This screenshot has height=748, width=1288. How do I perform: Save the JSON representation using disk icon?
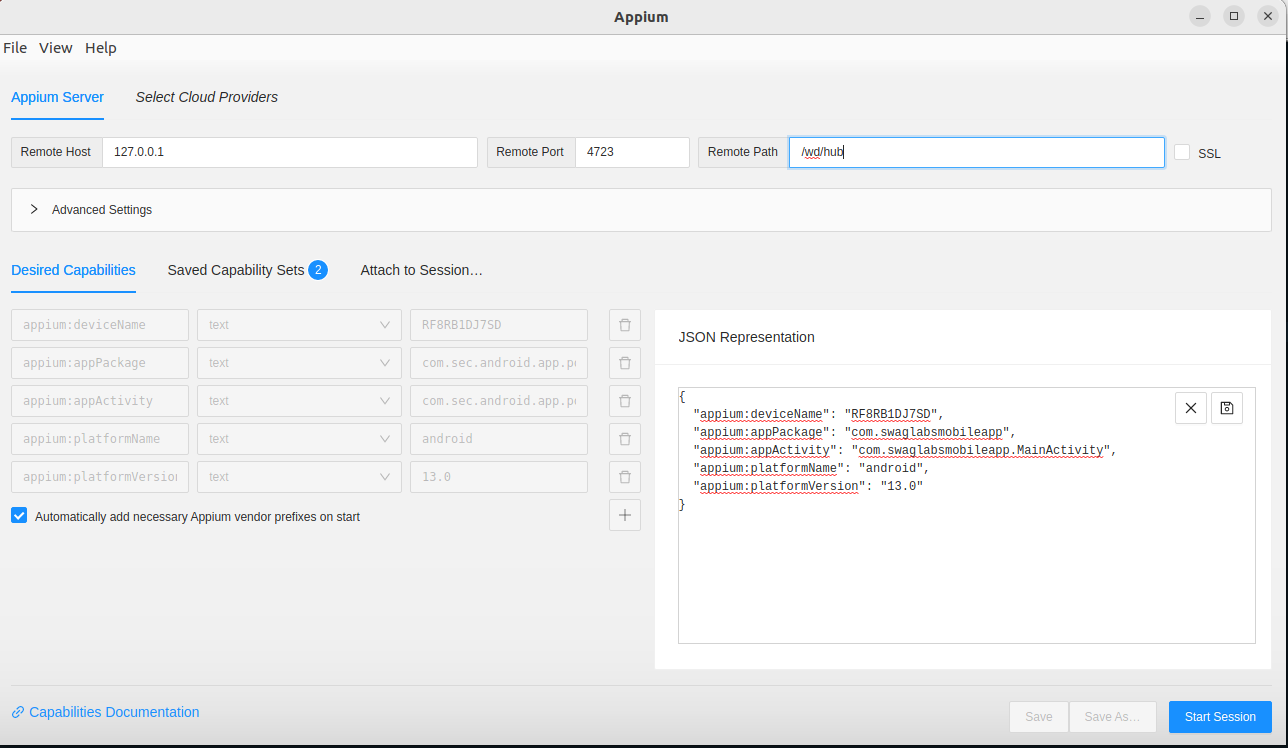click(1227, 408)
